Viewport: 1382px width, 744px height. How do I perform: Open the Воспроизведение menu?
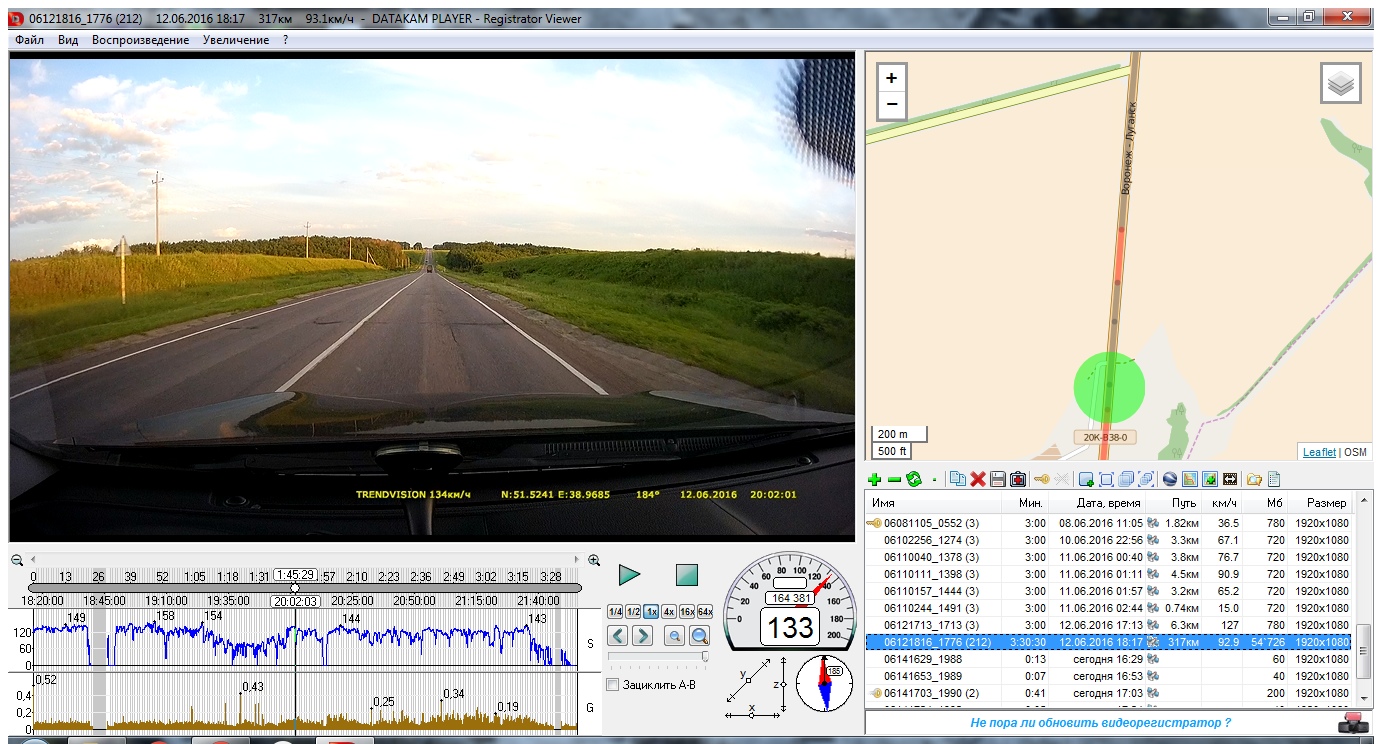click(140, 40)
